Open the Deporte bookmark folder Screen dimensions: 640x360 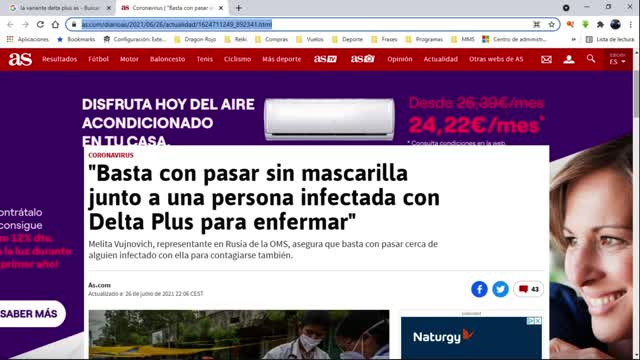347,39
